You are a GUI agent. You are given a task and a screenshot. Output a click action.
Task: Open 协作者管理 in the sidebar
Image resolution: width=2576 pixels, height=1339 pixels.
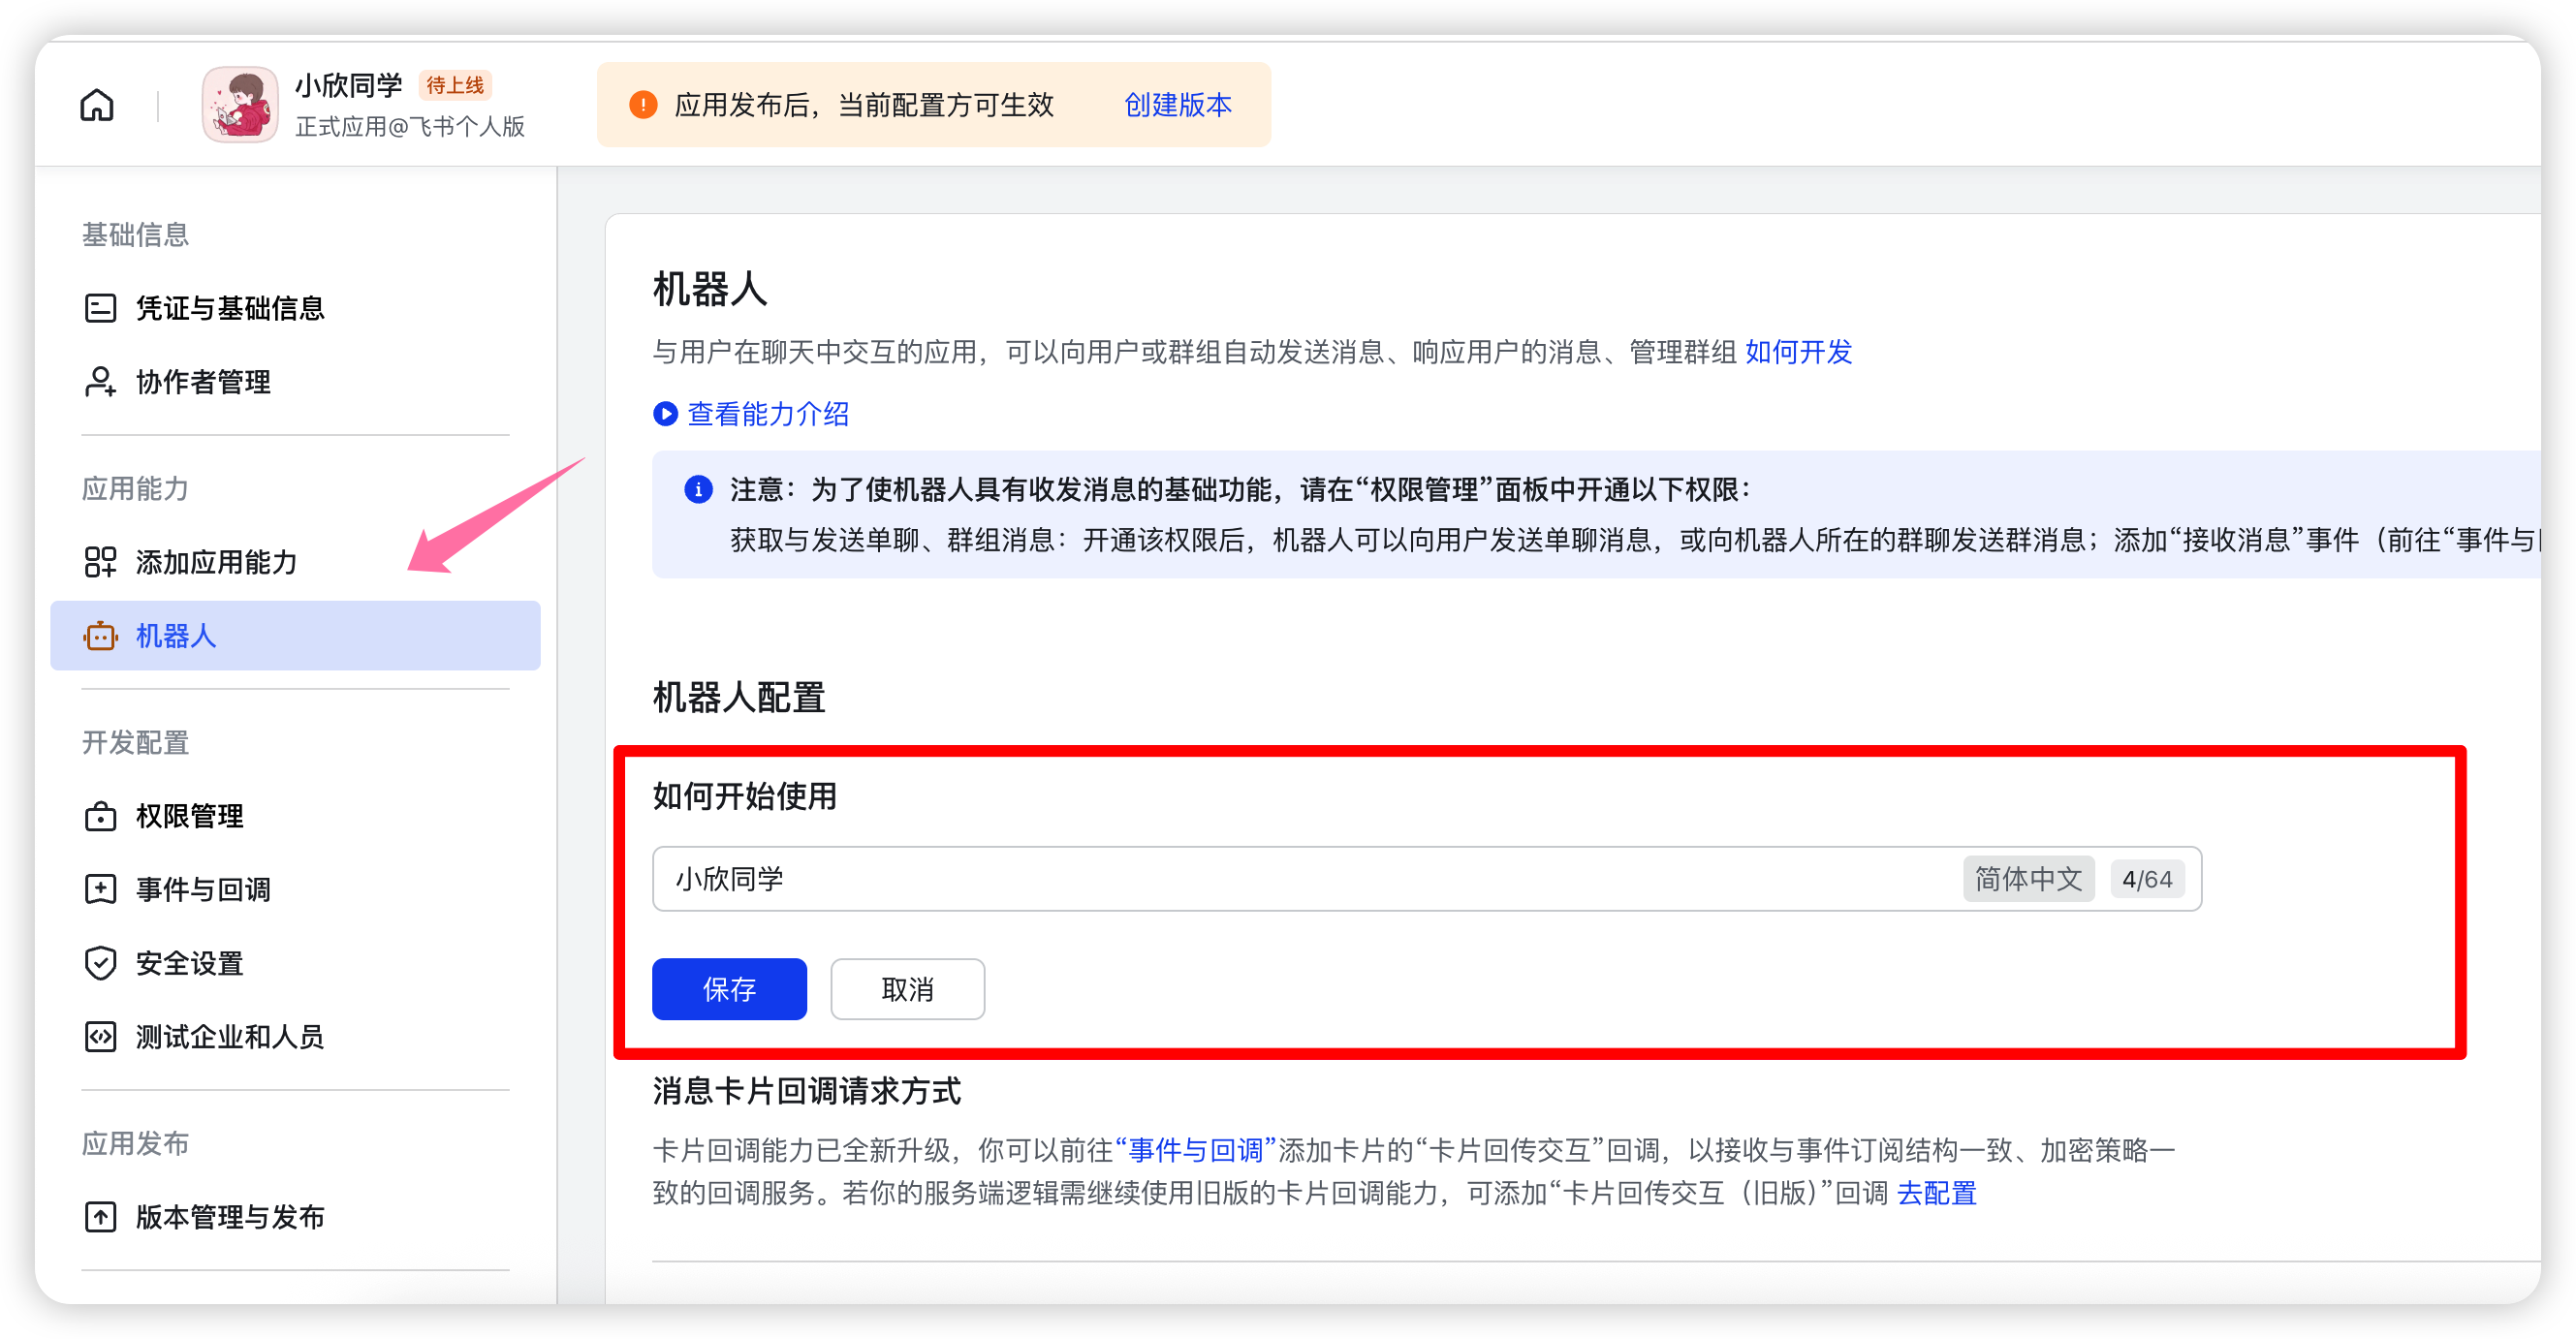point(203,382)
